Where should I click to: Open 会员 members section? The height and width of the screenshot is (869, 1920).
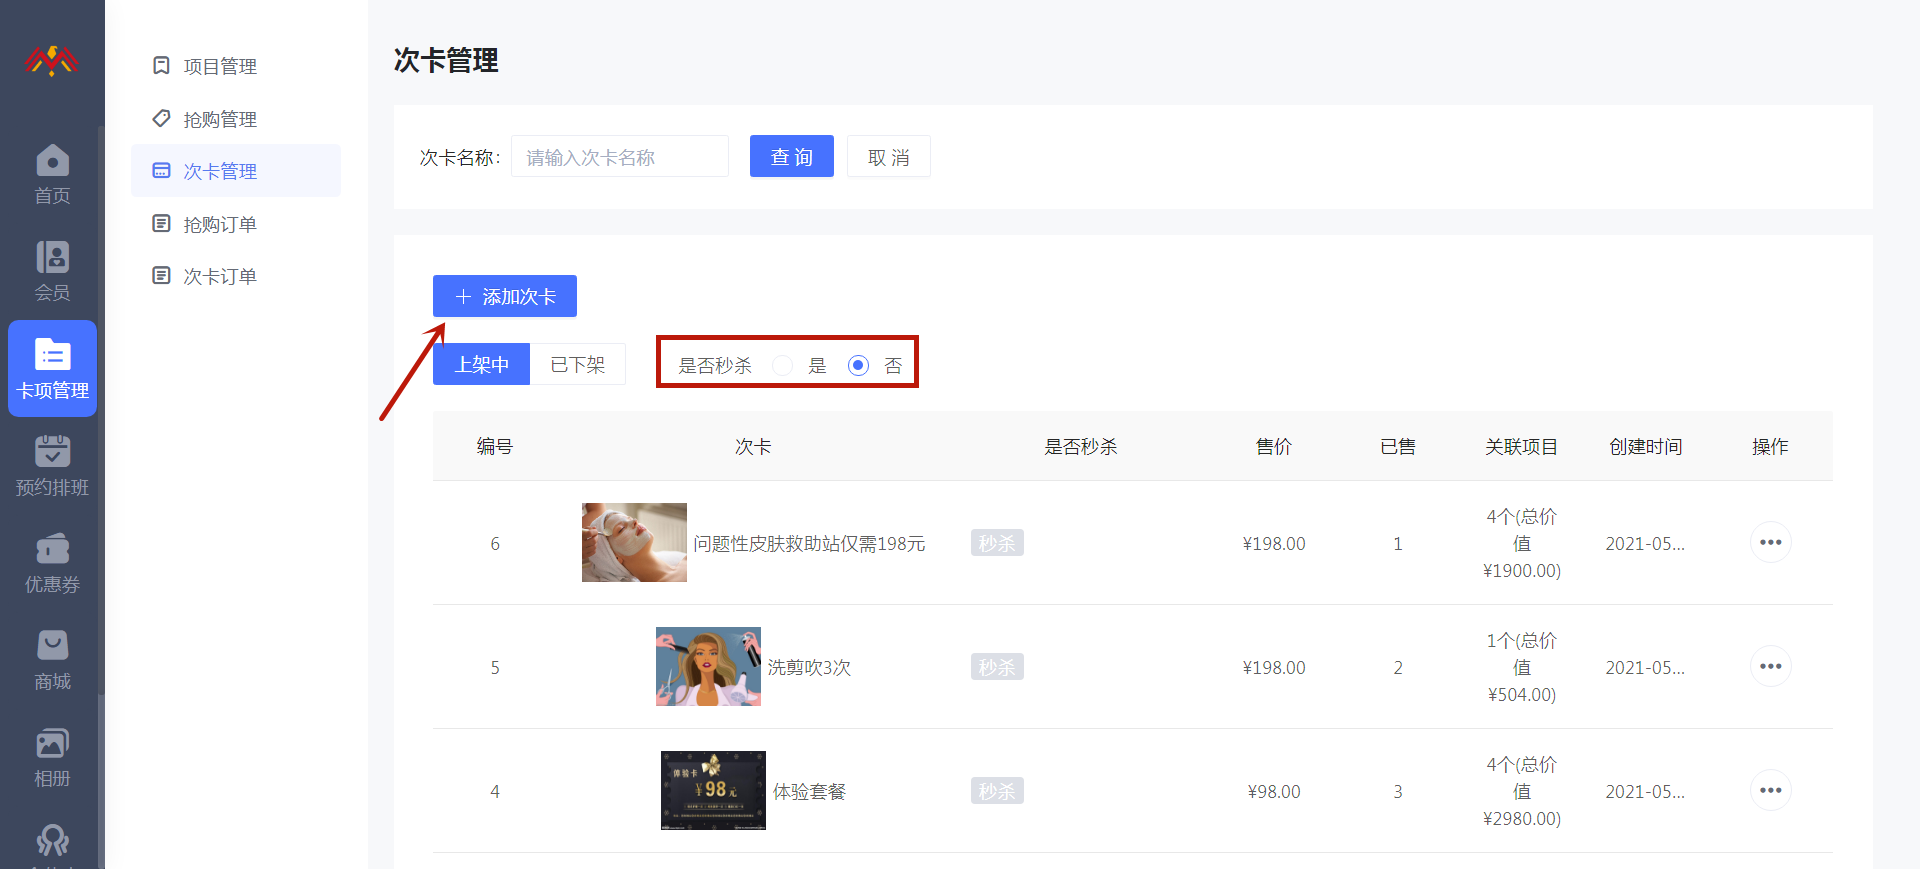tap(52, 271)
